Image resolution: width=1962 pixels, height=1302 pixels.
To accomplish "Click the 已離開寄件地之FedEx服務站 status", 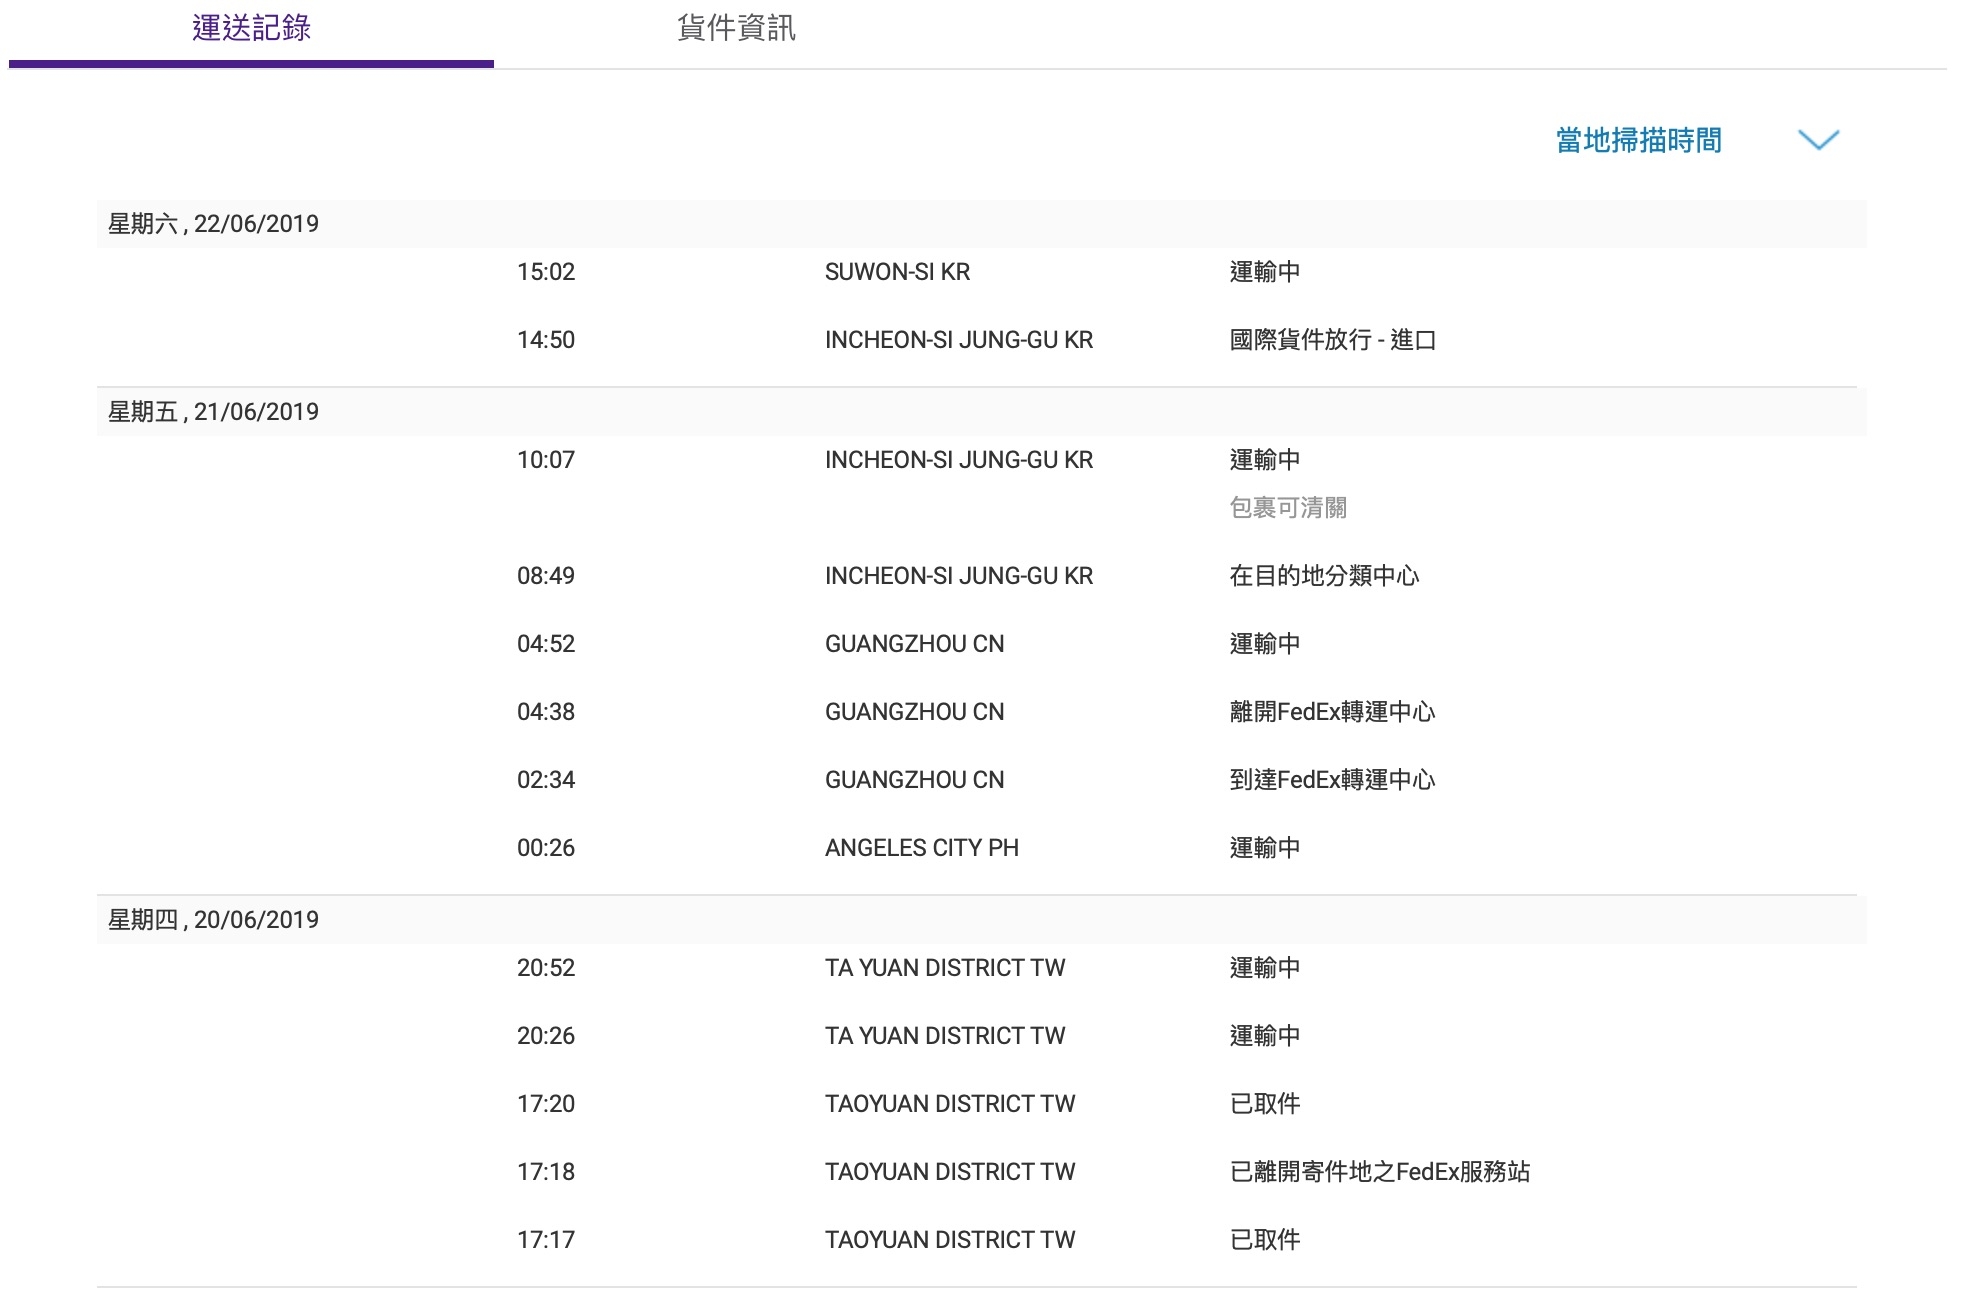I will [x=1380, y=1172].
